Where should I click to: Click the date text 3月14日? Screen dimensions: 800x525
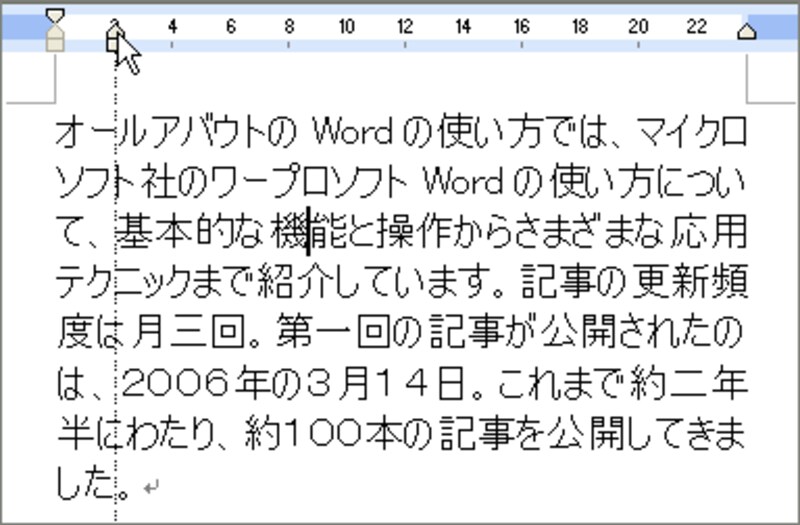click(x=386, y=384)
